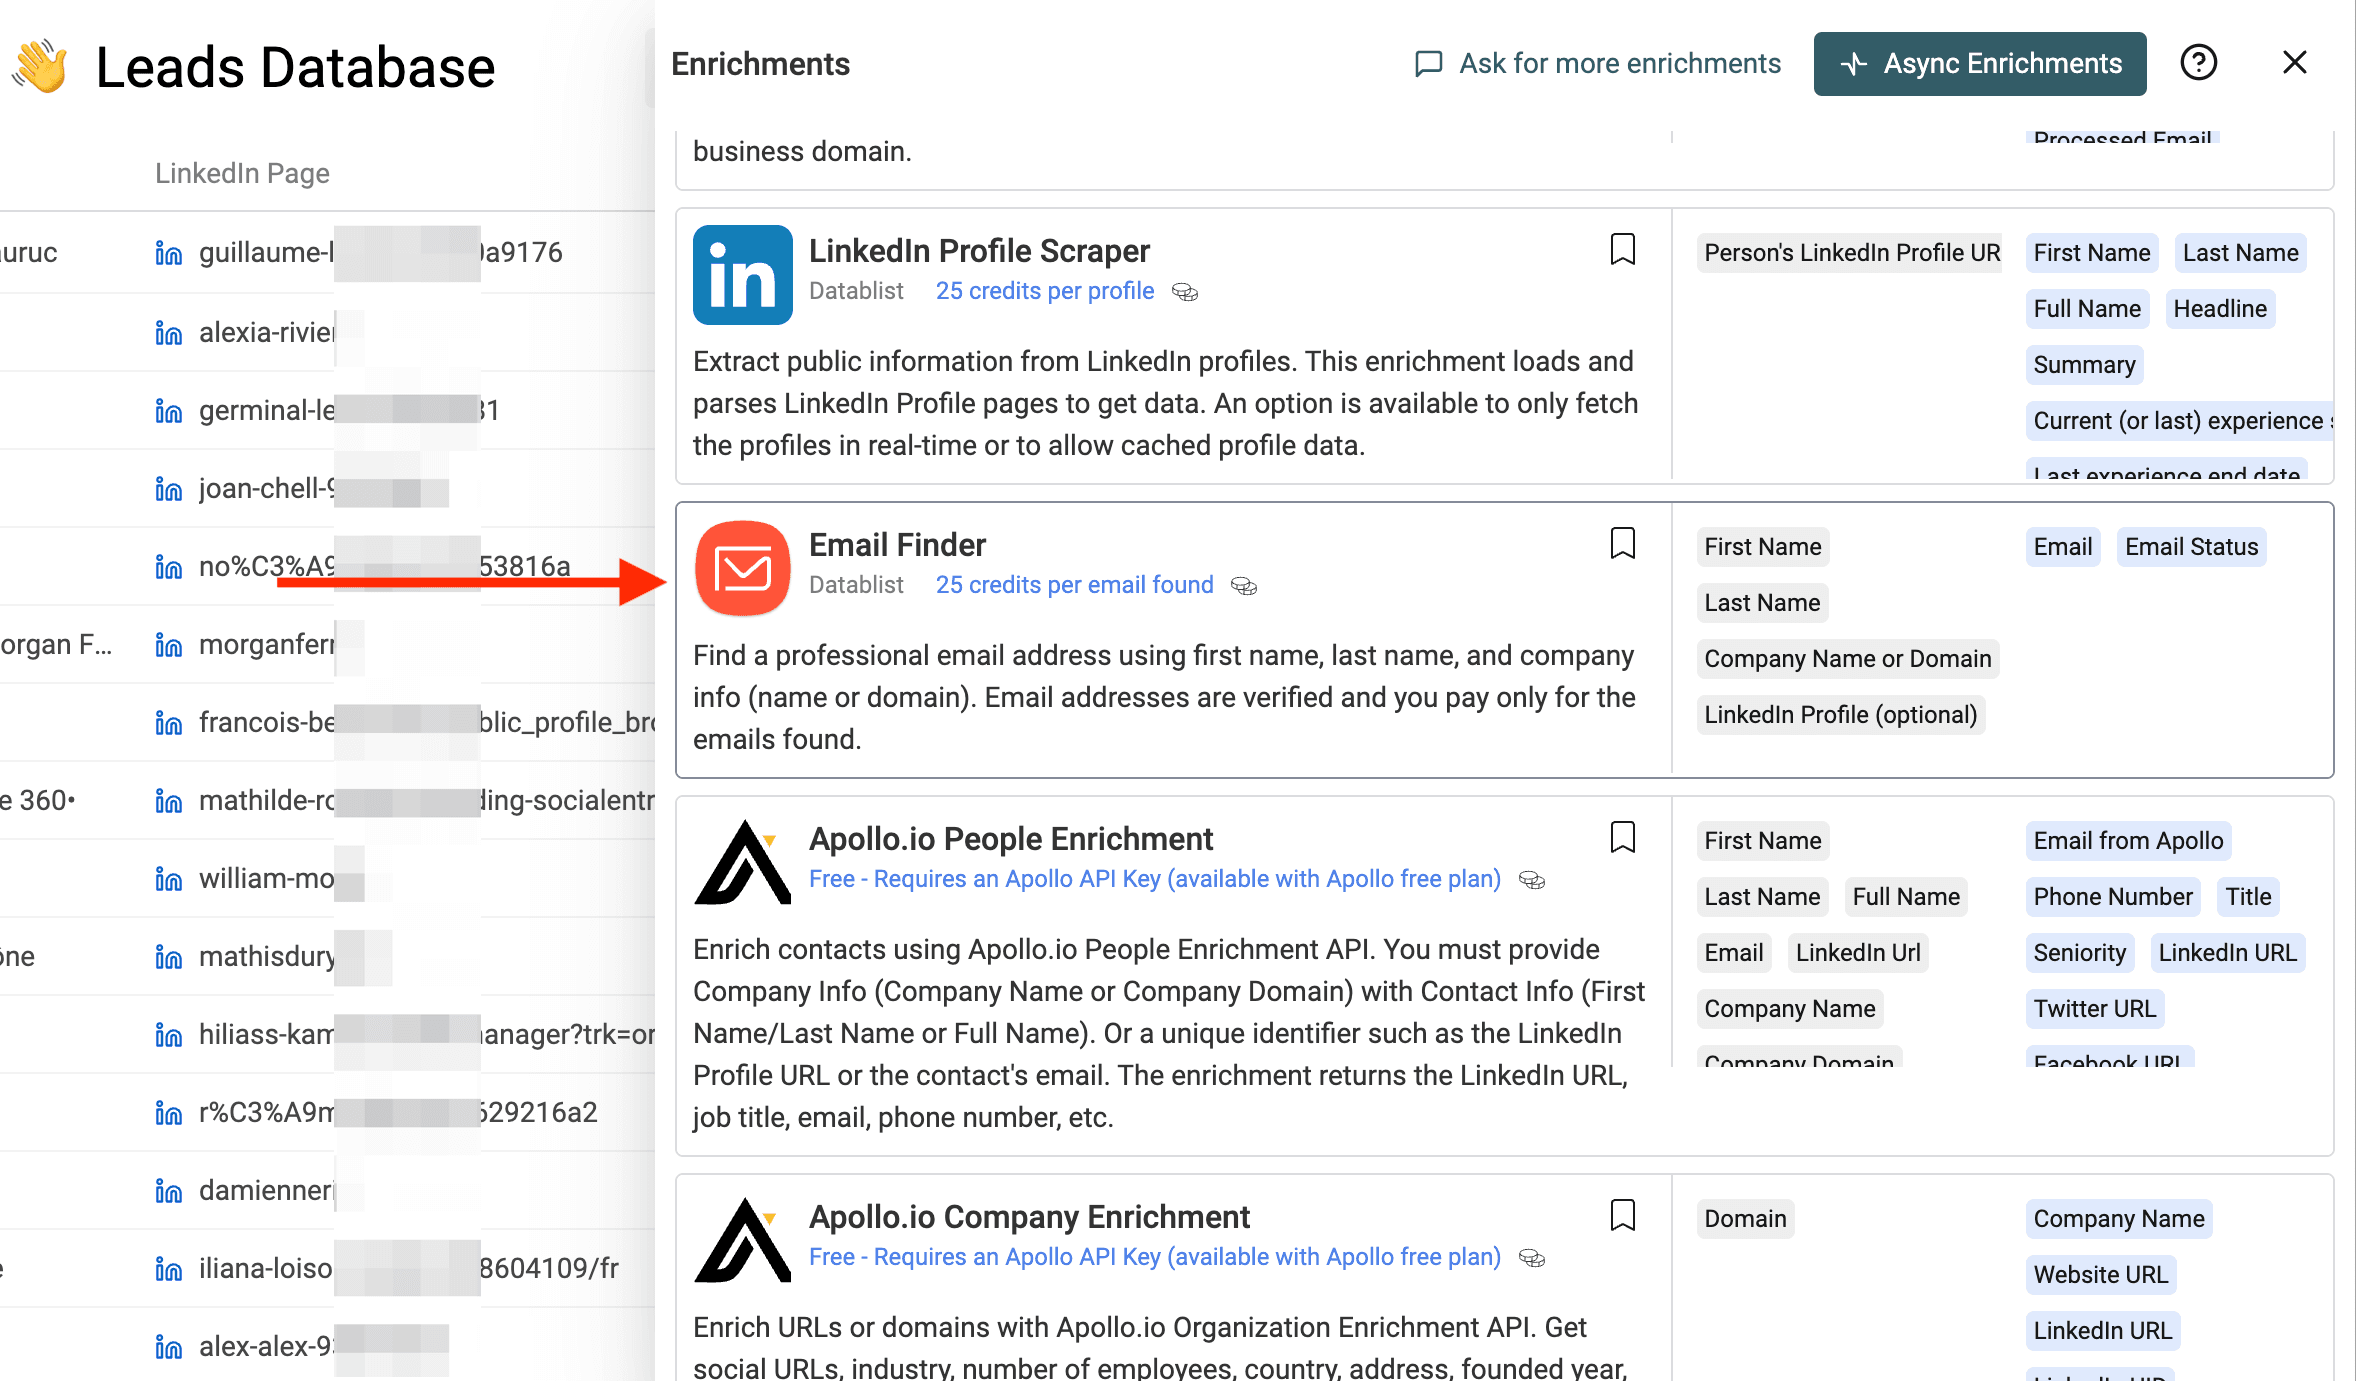2356x1381 pixels.
Task: Click the 'Linkedin Url' input tag
Action: click(x=1858, y=953)
